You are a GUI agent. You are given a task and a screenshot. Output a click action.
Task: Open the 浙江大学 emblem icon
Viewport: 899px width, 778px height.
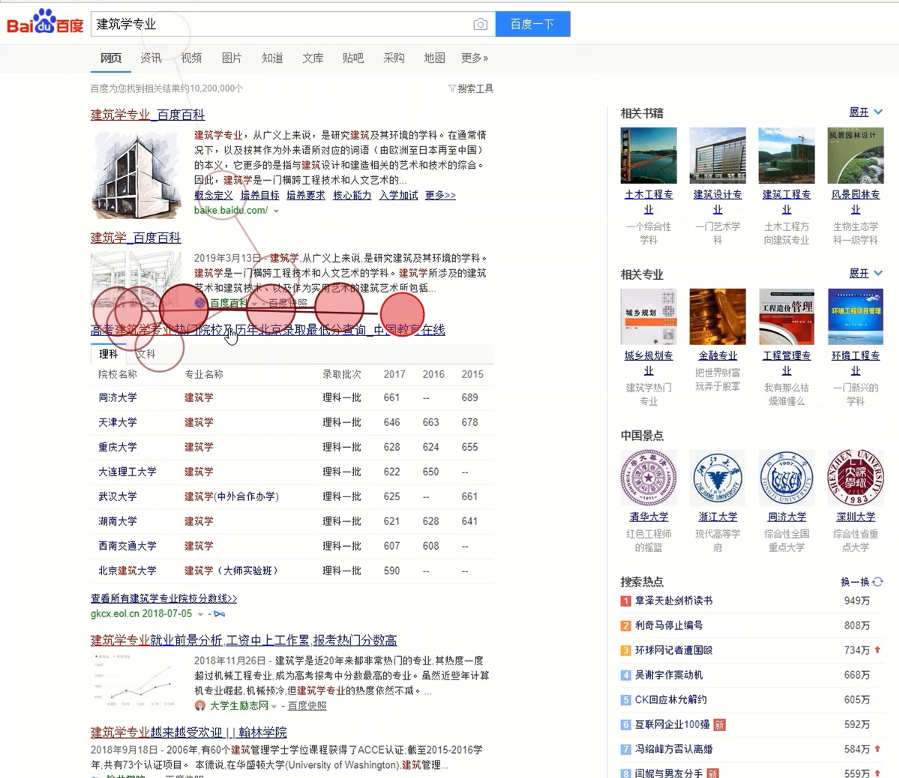point(717,477)
